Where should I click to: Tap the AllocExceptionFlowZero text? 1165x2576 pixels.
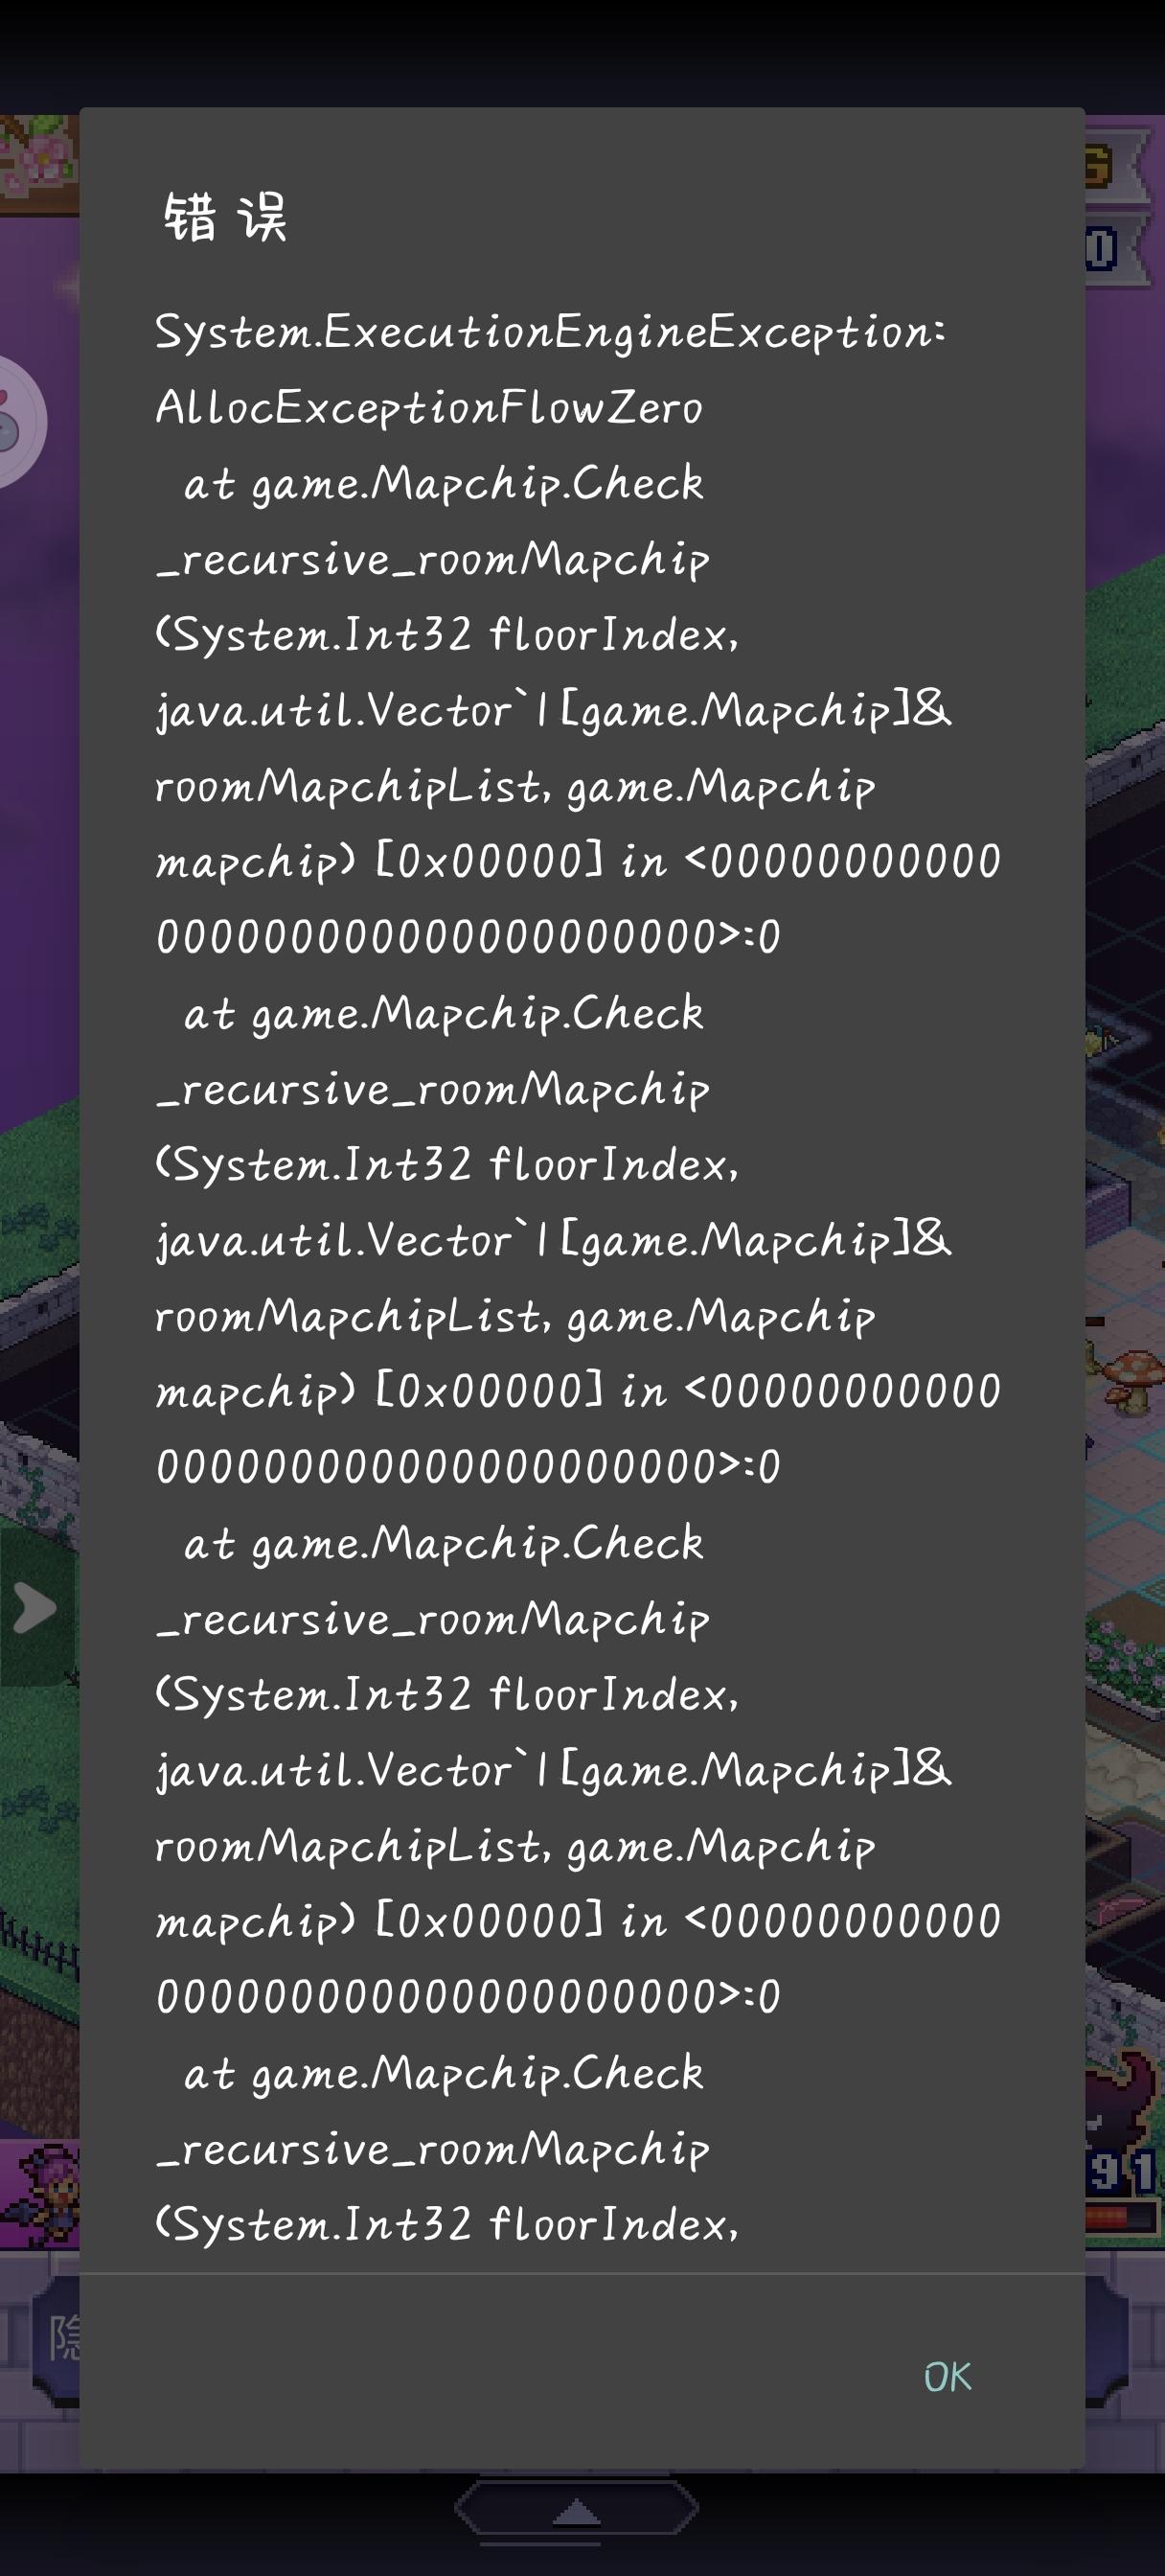tap(429, 407)
